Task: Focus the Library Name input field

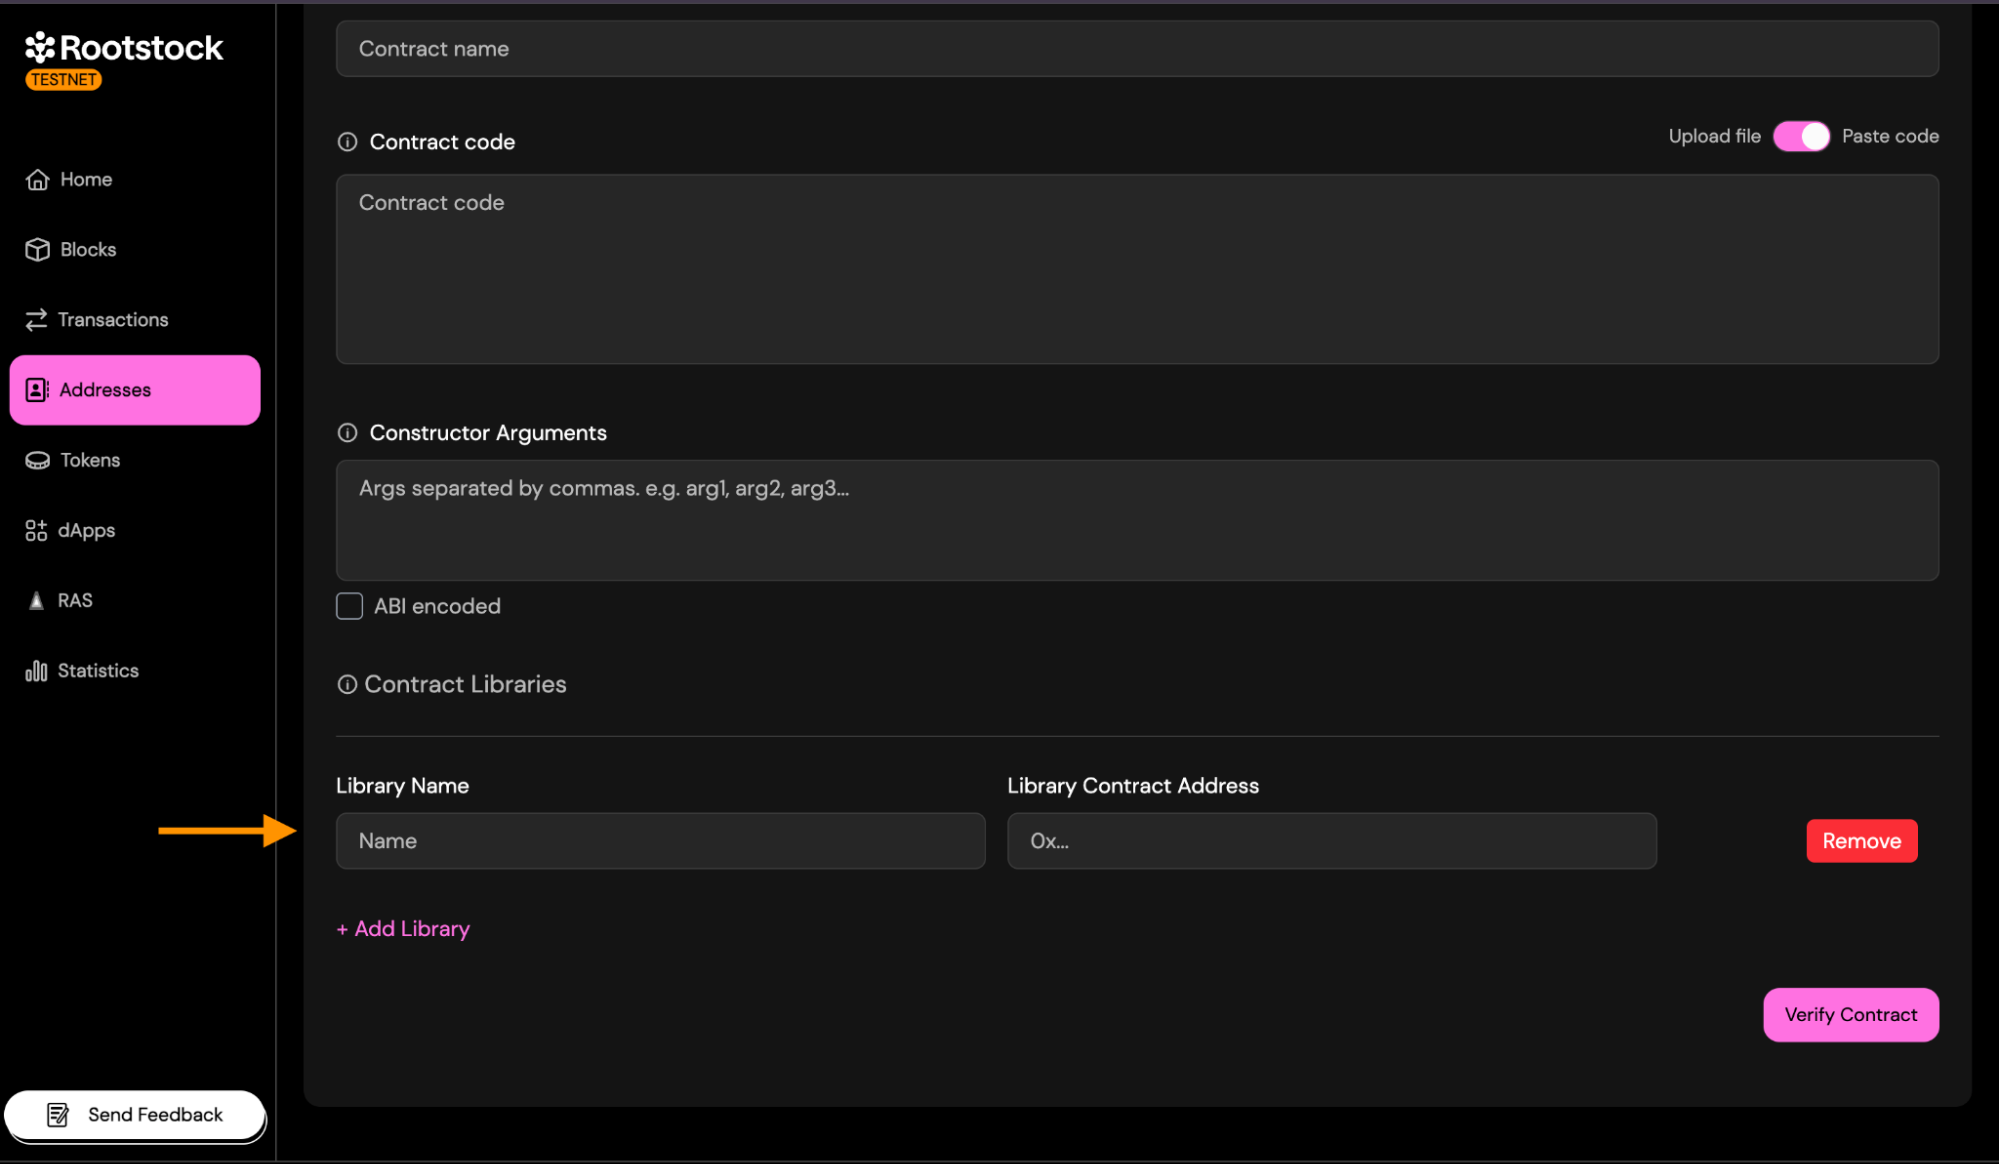Action: tap(660, 841)
